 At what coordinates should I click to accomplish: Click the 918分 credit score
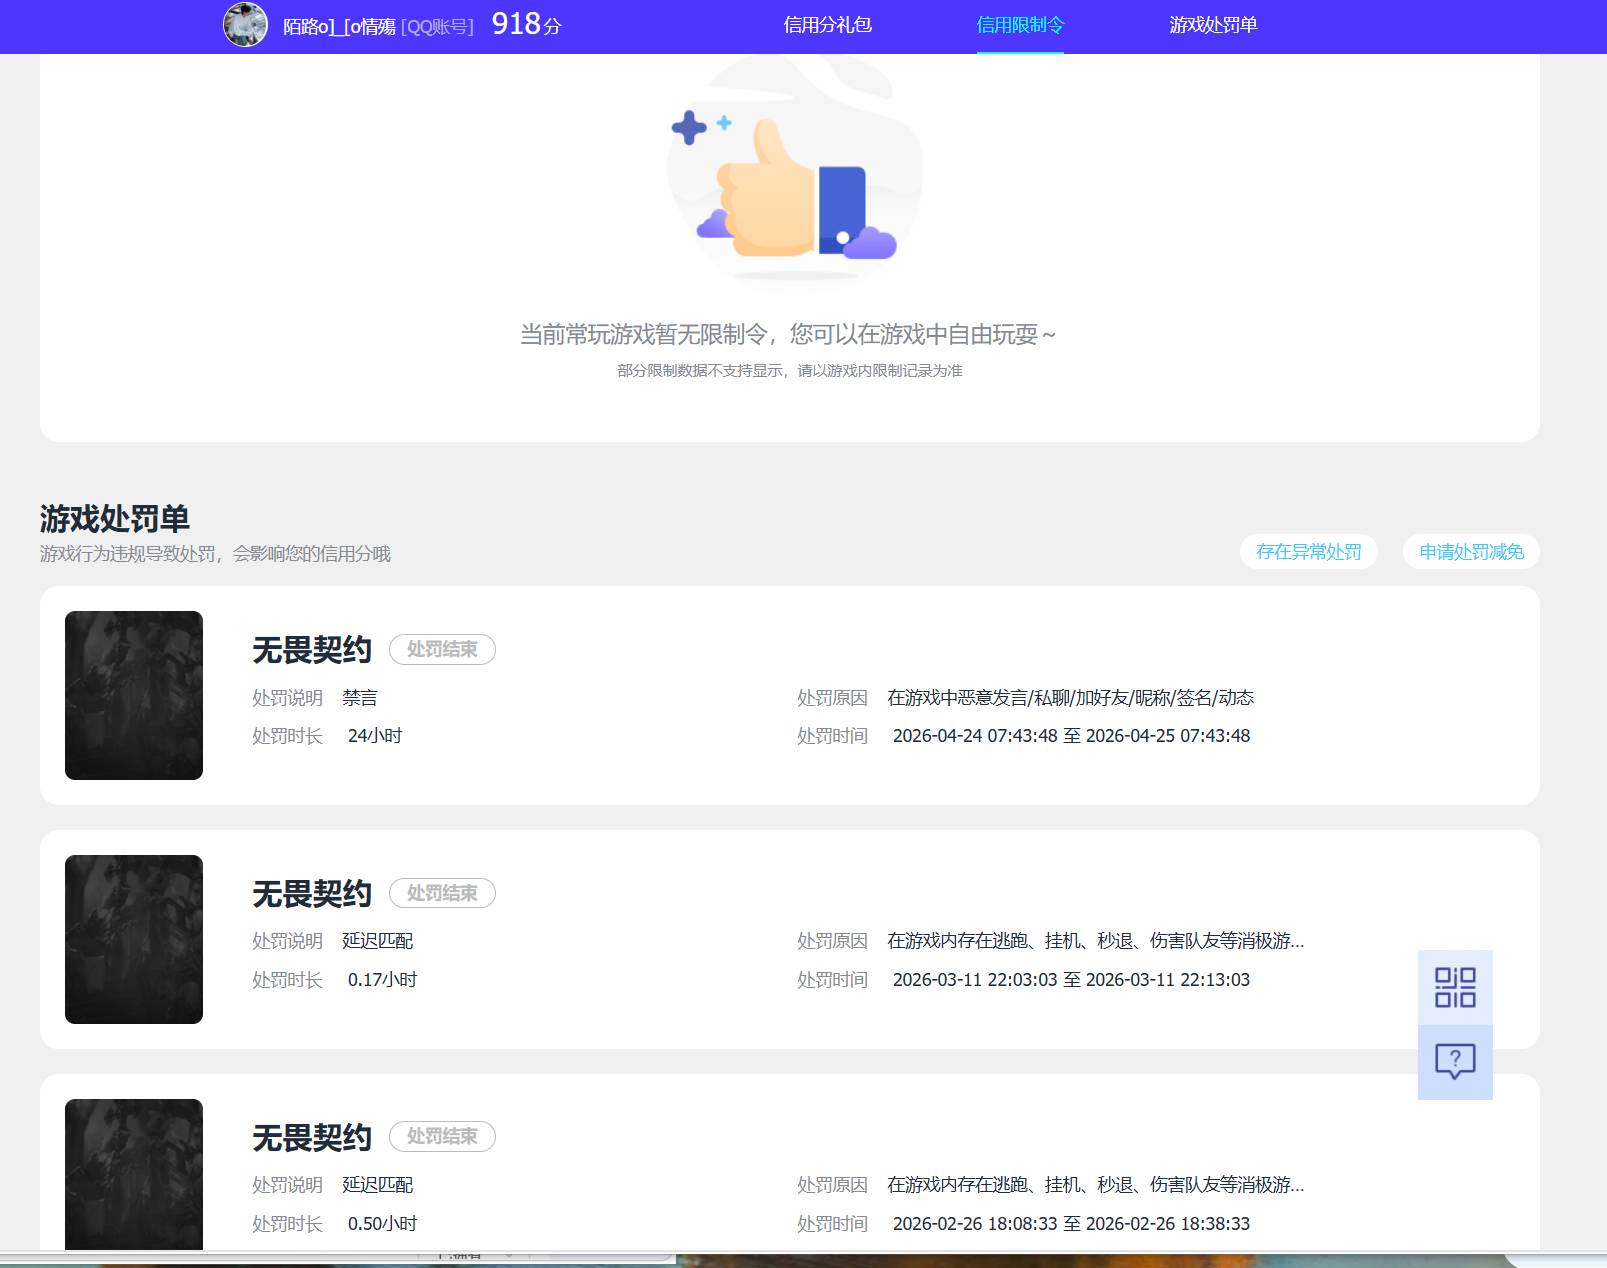click(526, 24)
